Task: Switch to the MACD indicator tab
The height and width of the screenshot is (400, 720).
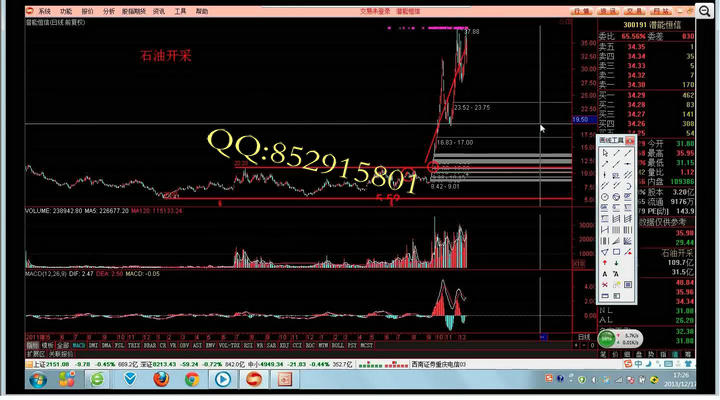Action: tap(78, 345)
